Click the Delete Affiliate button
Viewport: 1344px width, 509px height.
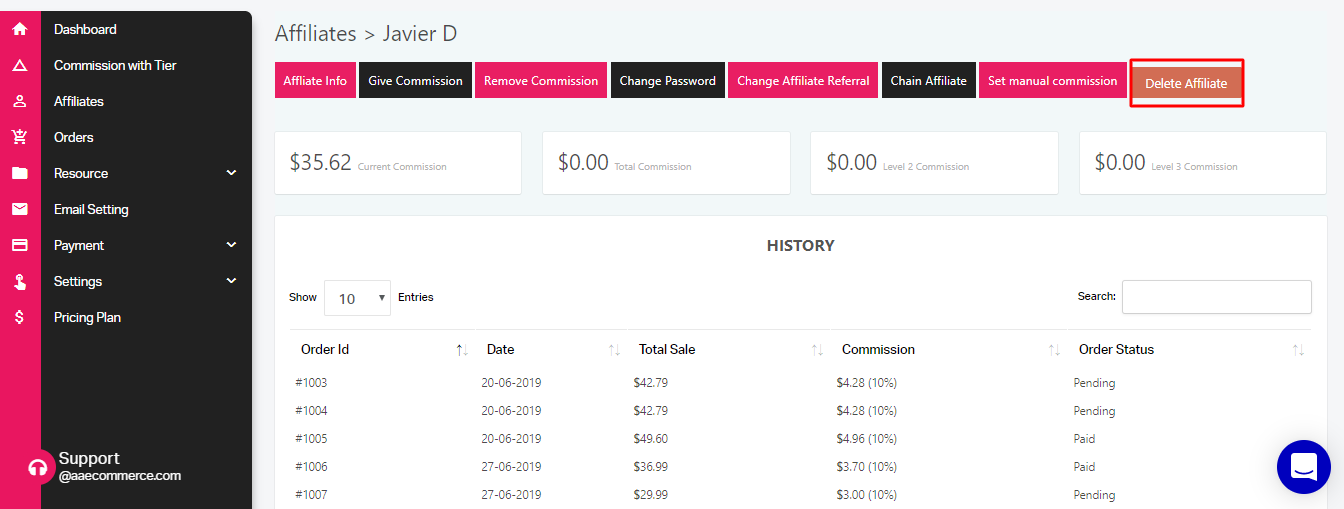coord(1186,83)
